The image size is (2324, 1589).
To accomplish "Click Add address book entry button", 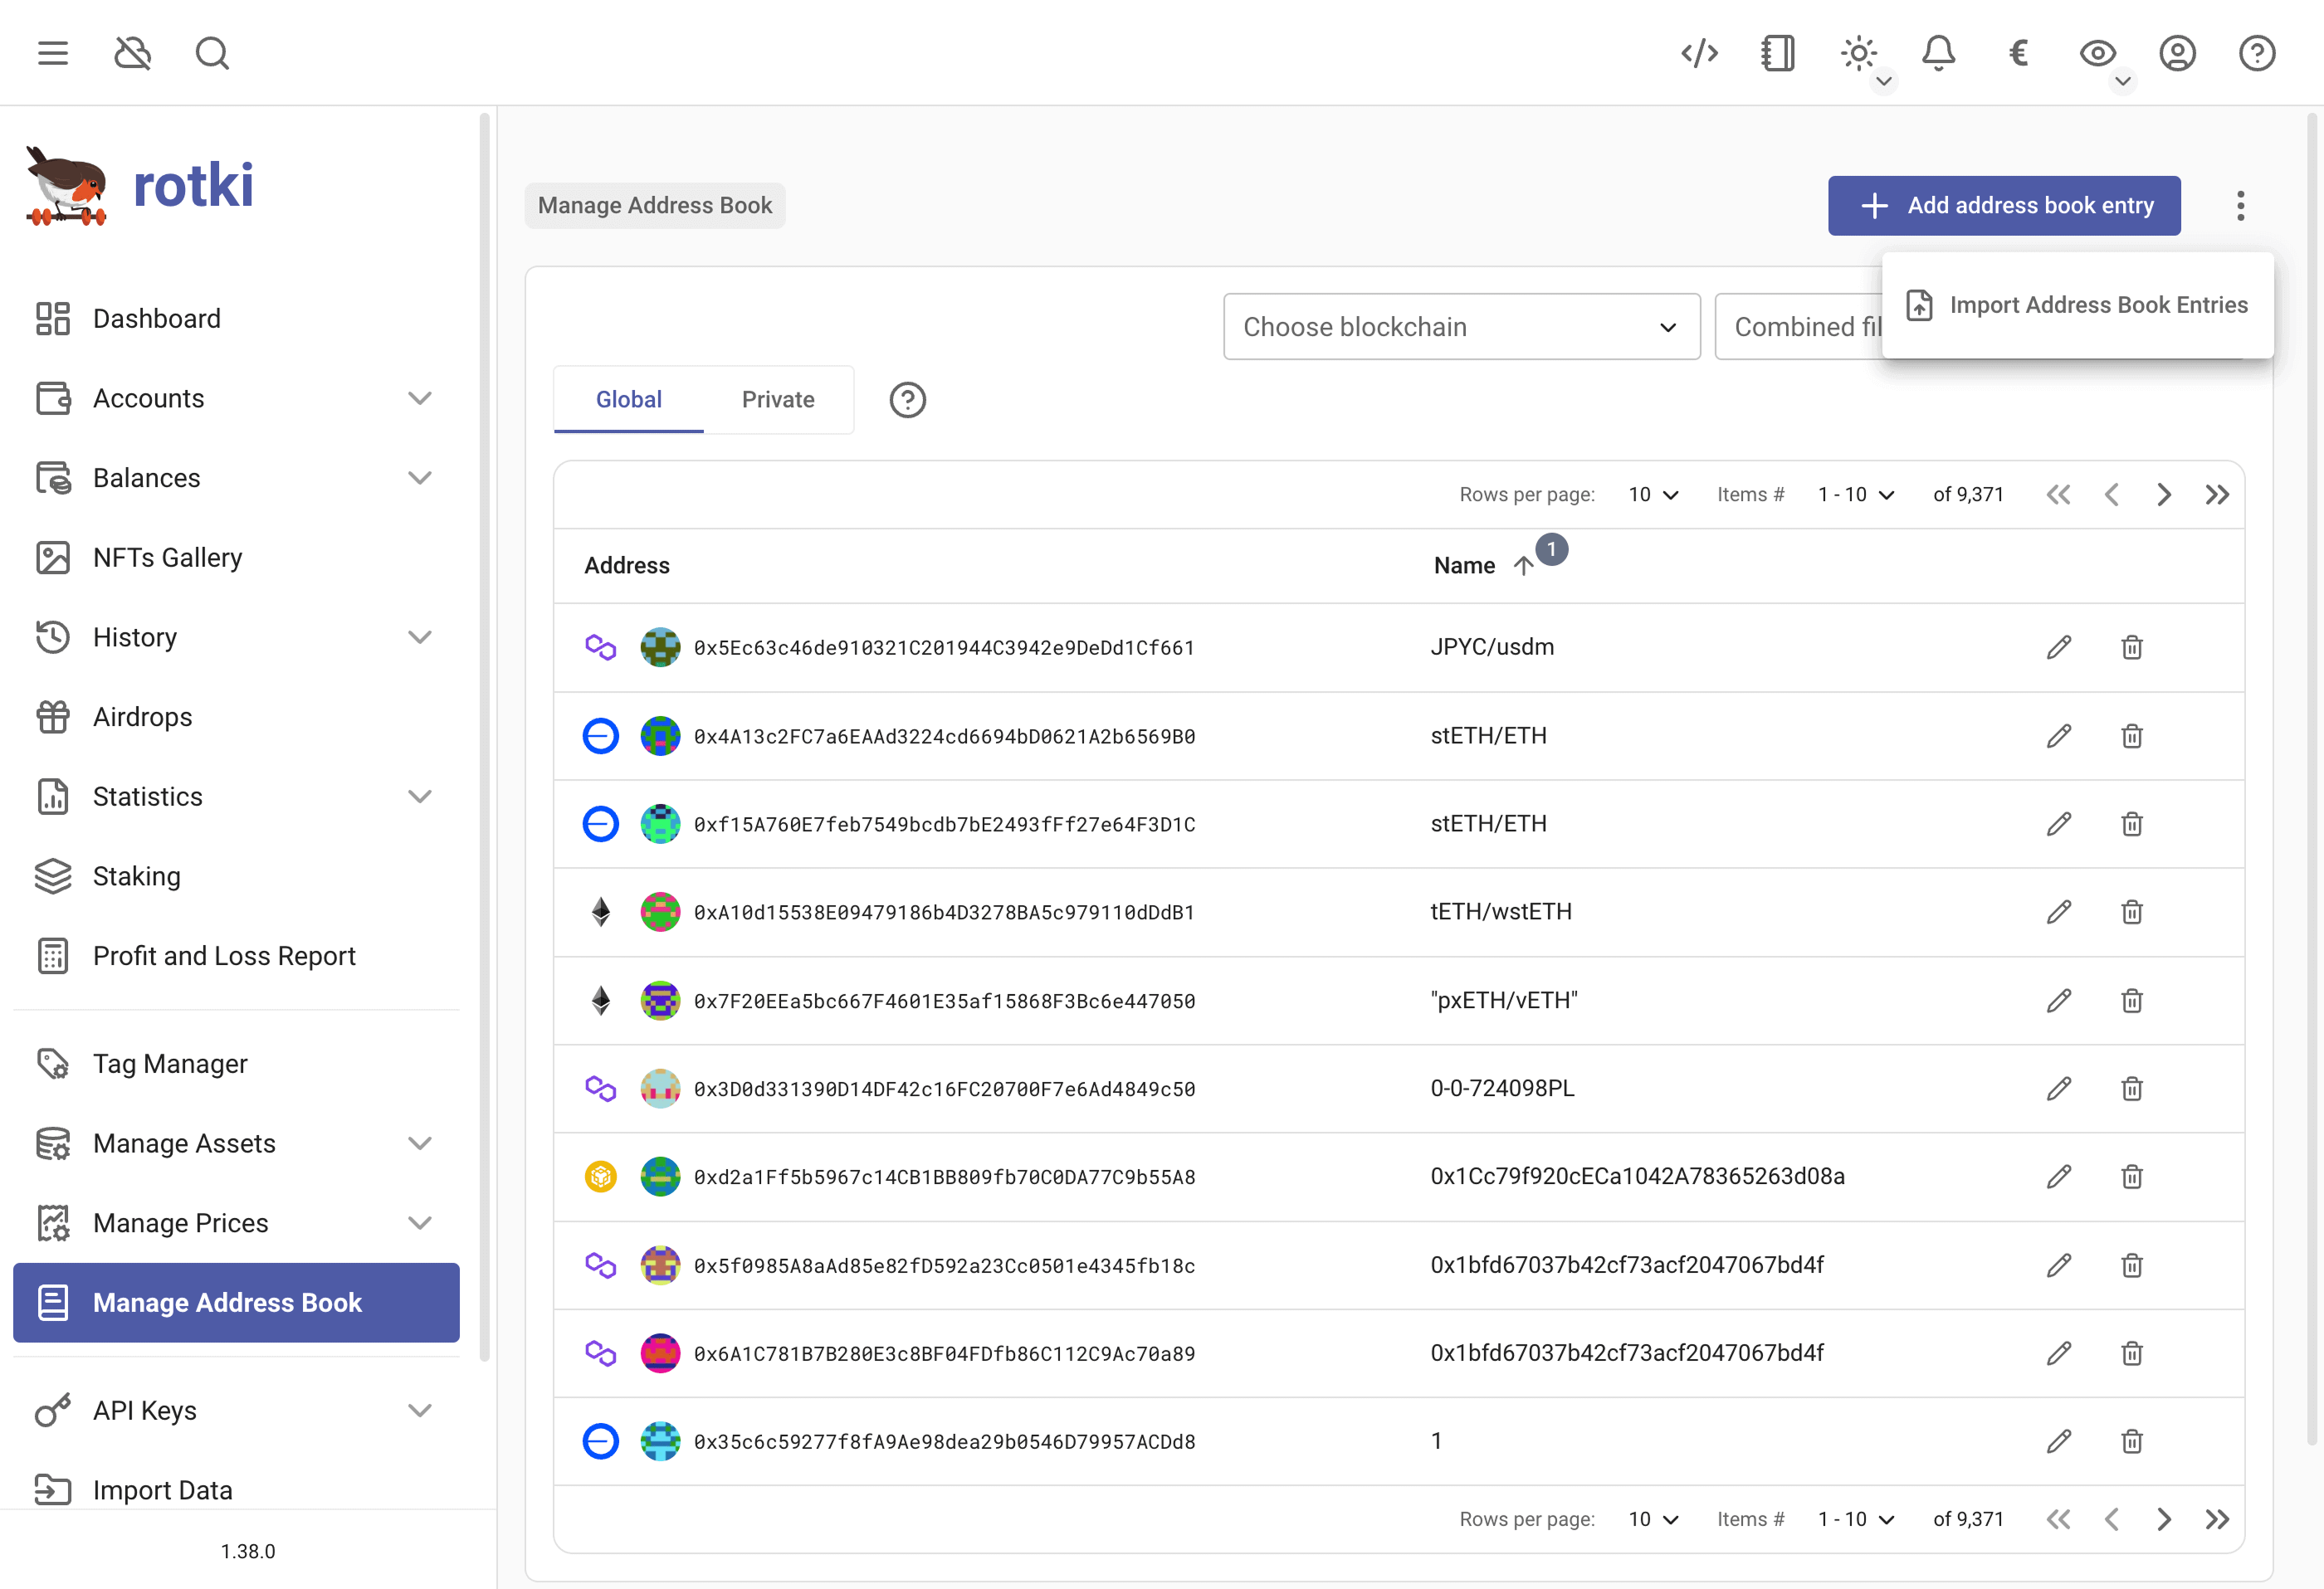I will click(x=2004, y=206).
